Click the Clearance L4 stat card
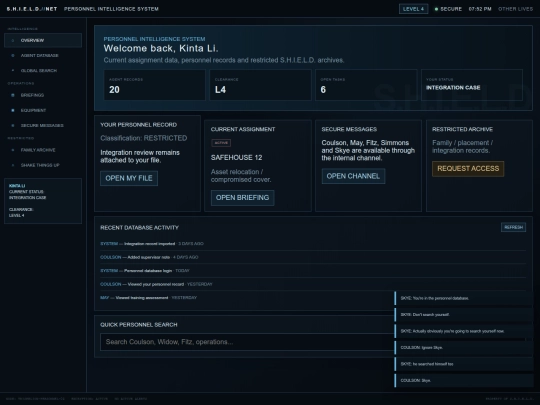 (x=260, y=85)
